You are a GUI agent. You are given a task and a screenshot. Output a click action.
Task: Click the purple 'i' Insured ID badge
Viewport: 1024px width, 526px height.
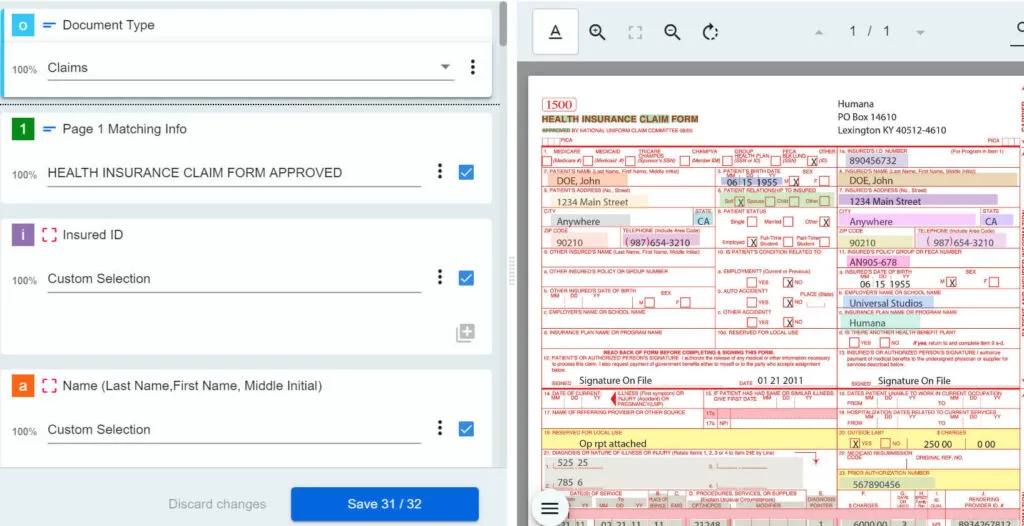tap(23, 235)
